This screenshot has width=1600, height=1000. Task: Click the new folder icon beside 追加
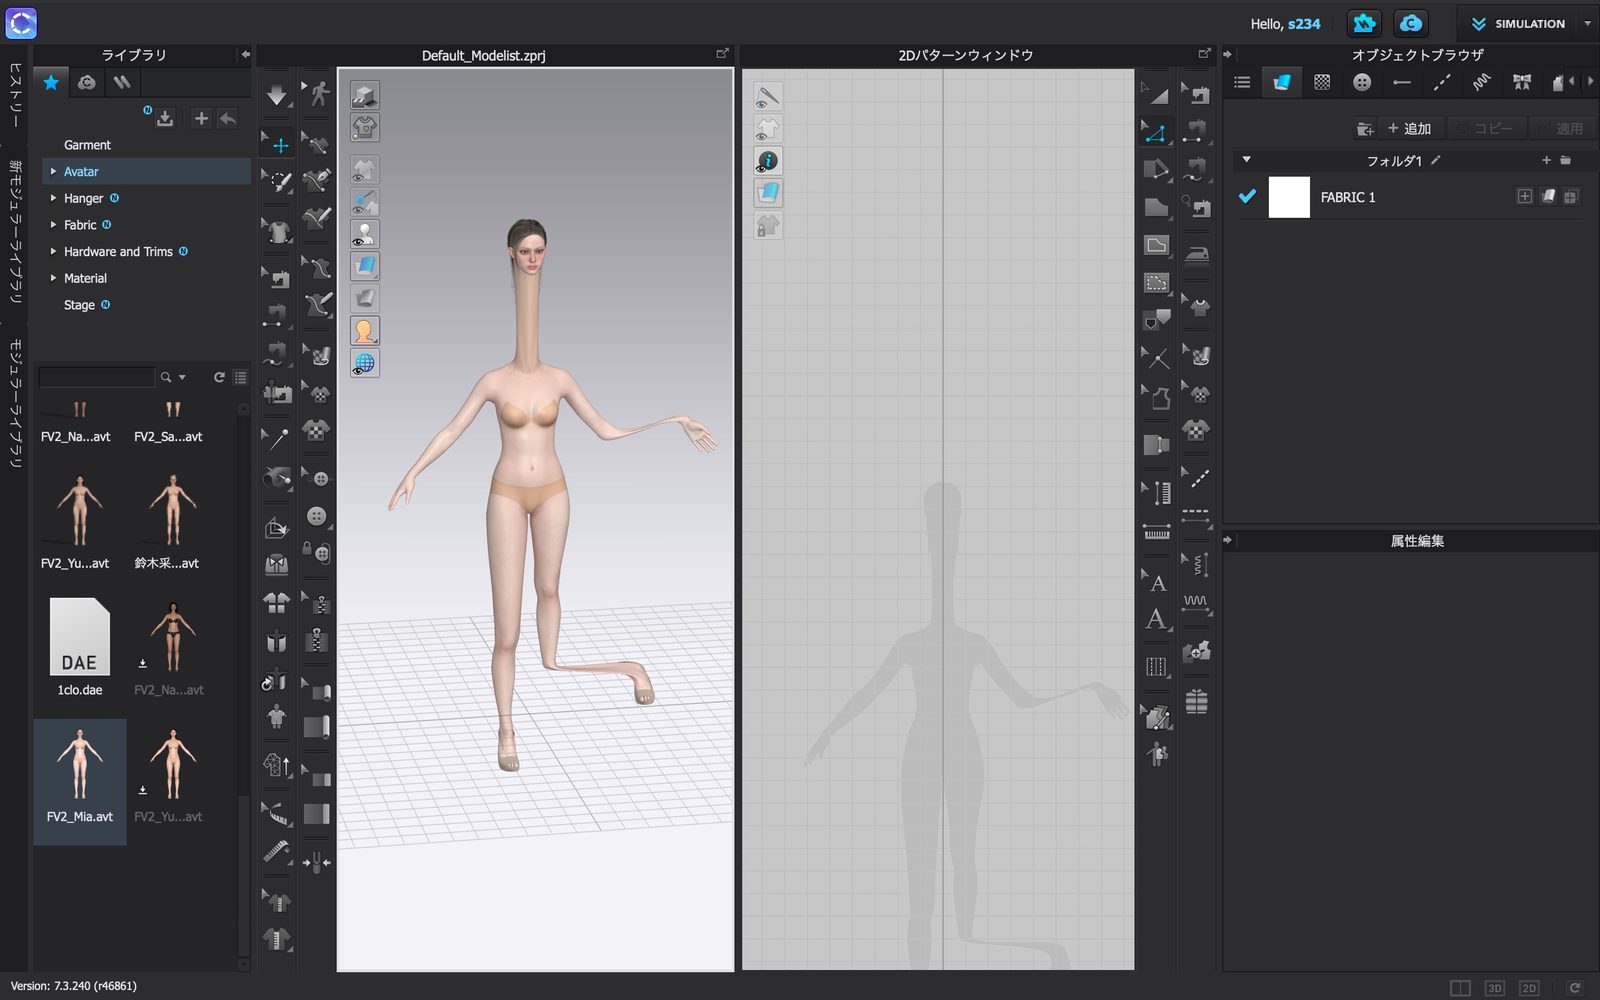point(1364,128)
